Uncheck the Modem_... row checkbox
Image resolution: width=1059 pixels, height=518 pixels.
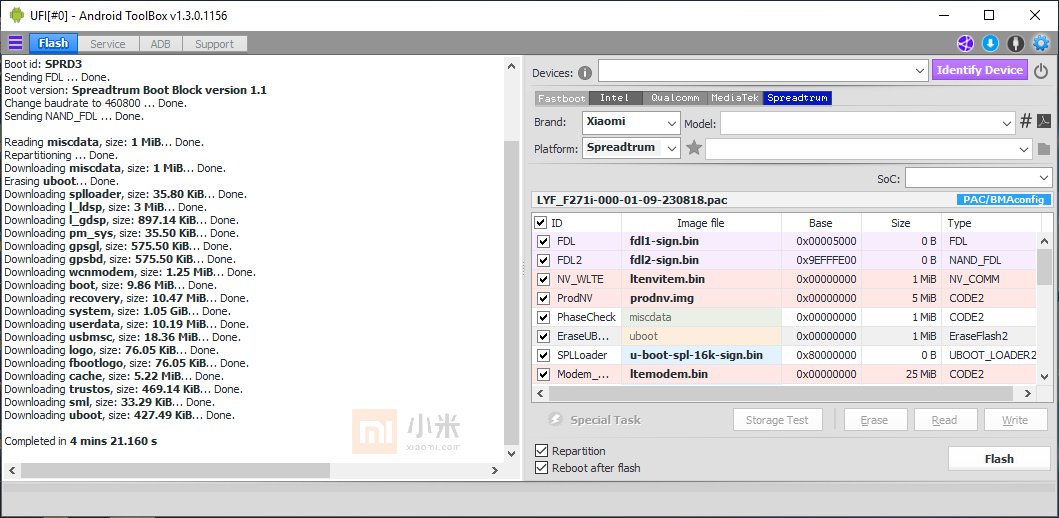542,374
